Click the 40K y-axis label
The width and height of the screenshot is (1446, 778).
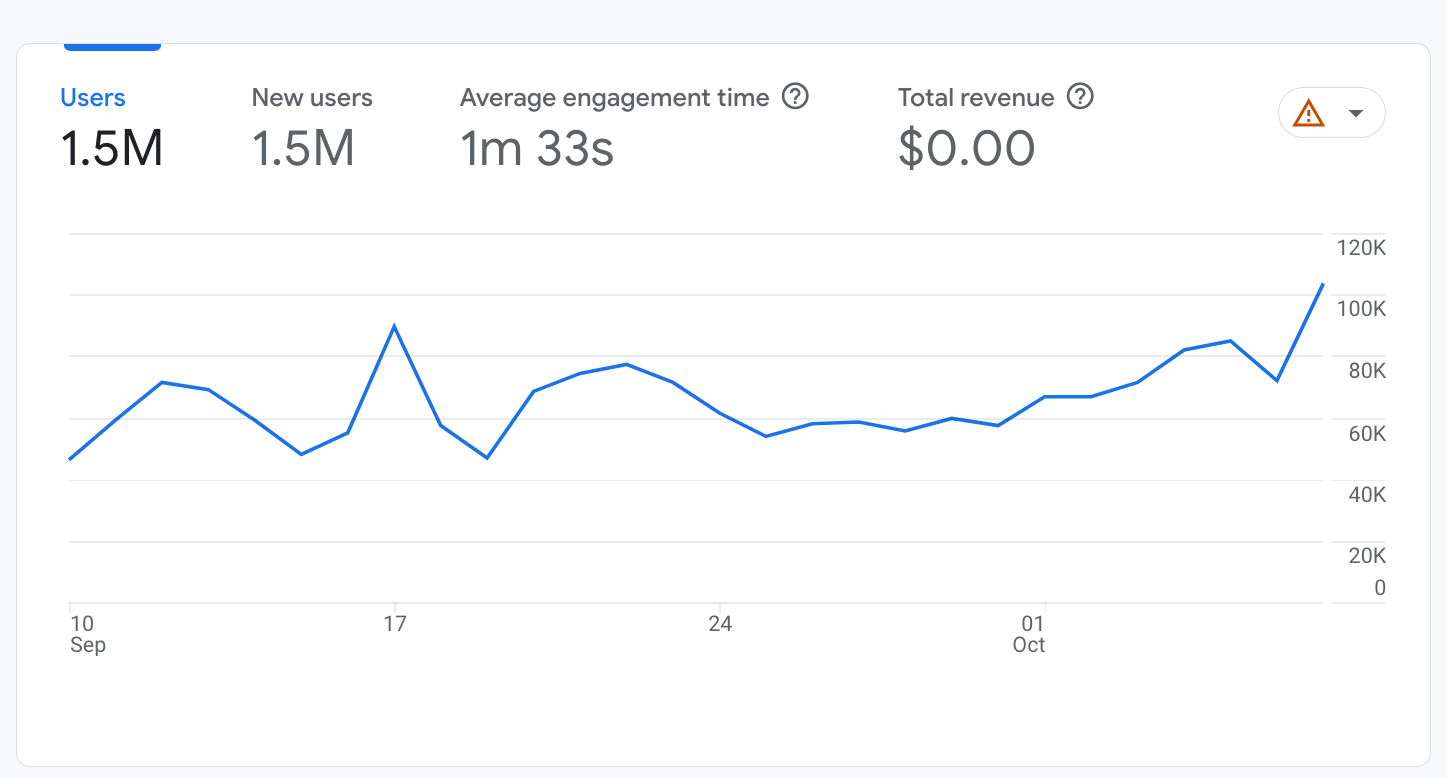pos(1366,495)
